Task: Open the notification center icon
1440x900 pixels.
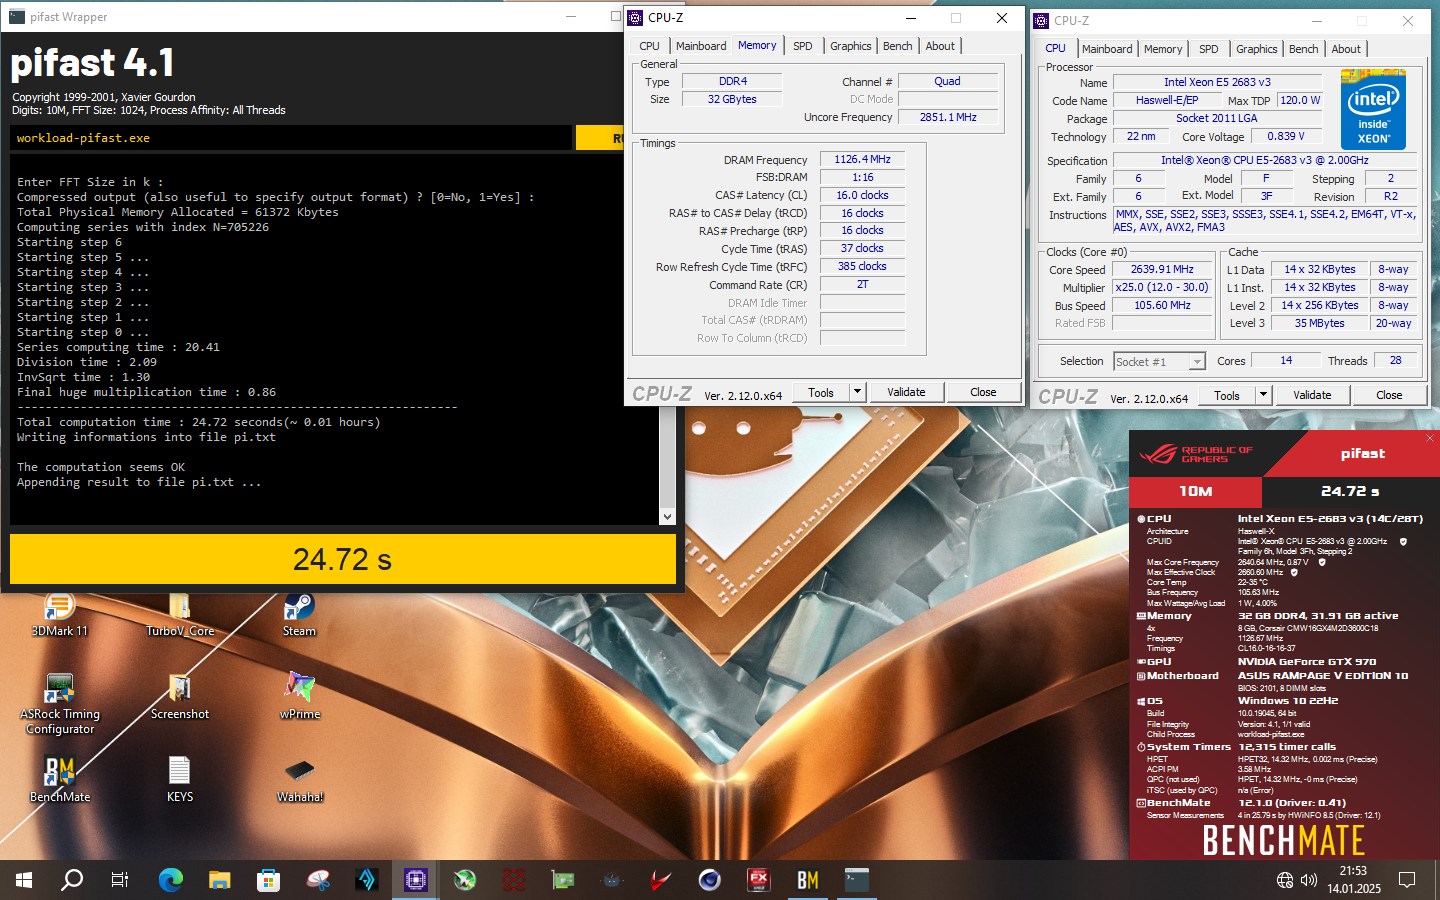Action: [1407, 880]
